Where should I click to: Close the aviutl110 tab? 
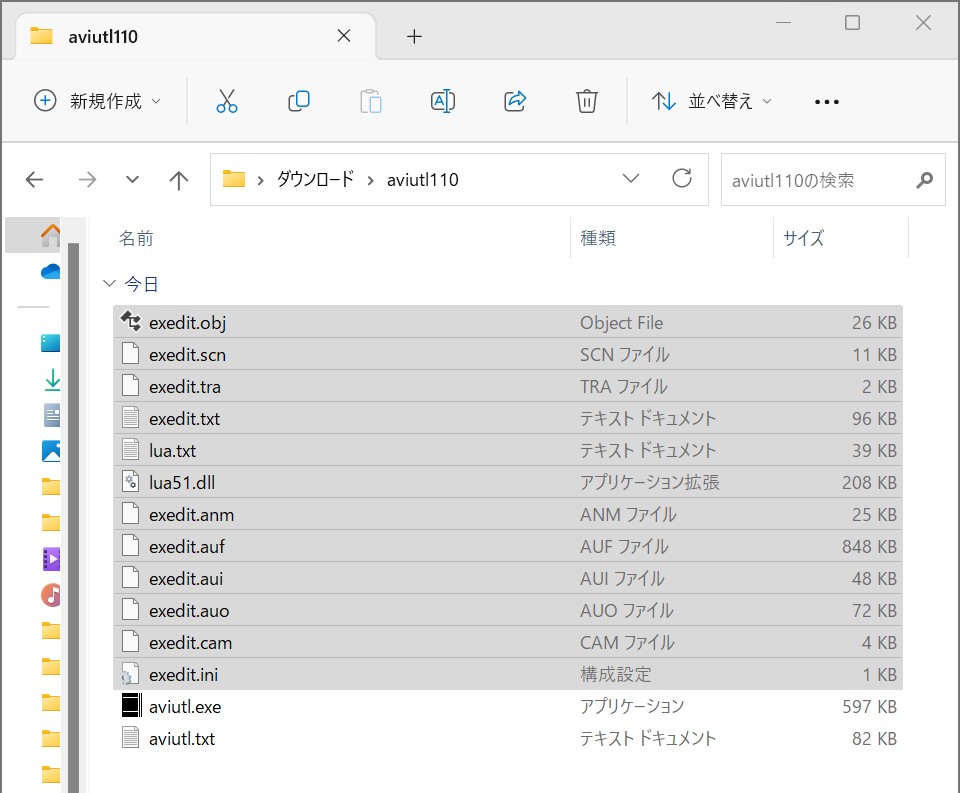click(344, 36)
